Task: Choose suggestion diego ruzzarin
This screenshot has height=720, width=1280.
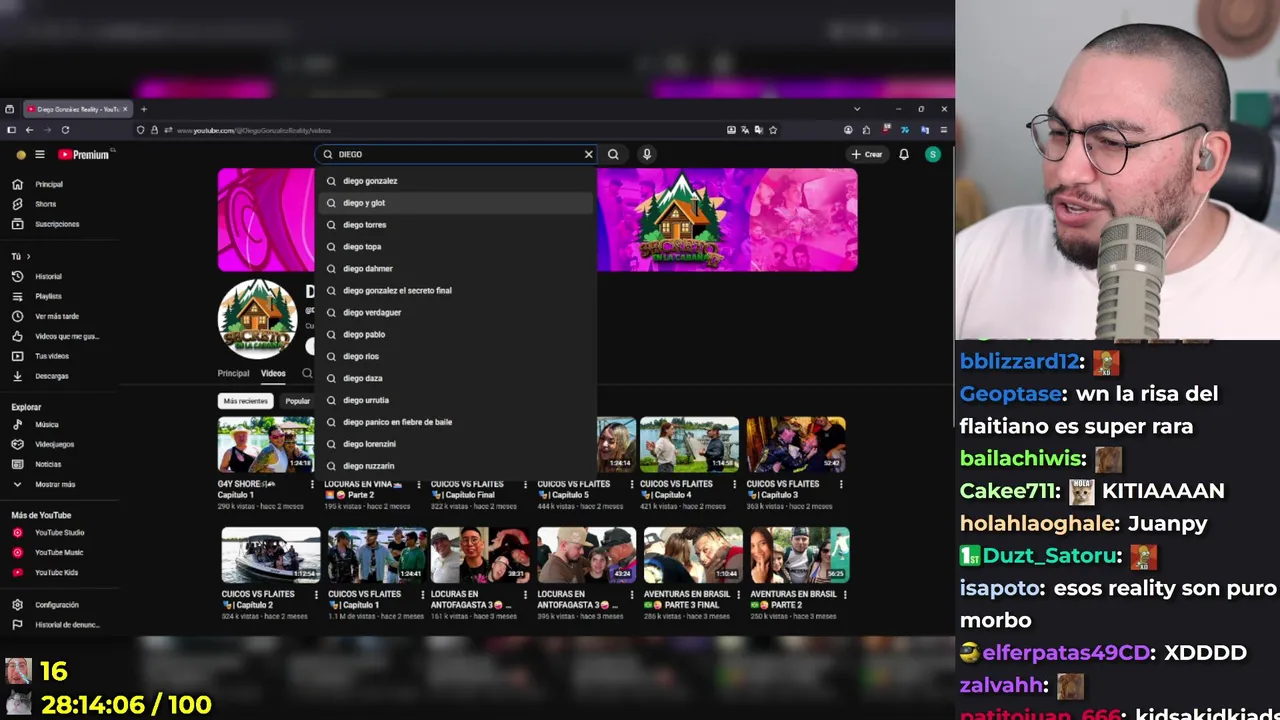Action: (455, 466)
